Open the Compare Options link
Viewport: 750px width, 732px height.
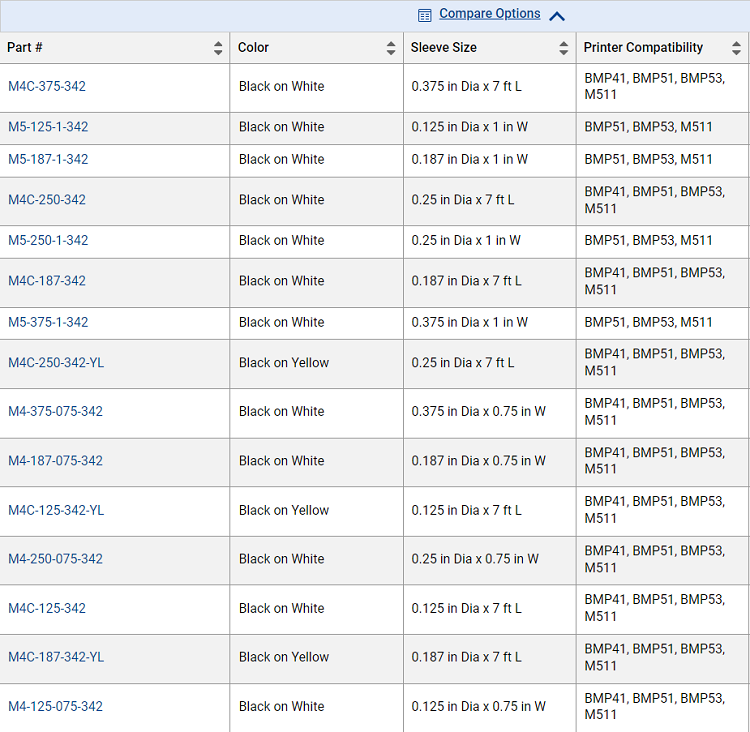click(x=490, y=14)
